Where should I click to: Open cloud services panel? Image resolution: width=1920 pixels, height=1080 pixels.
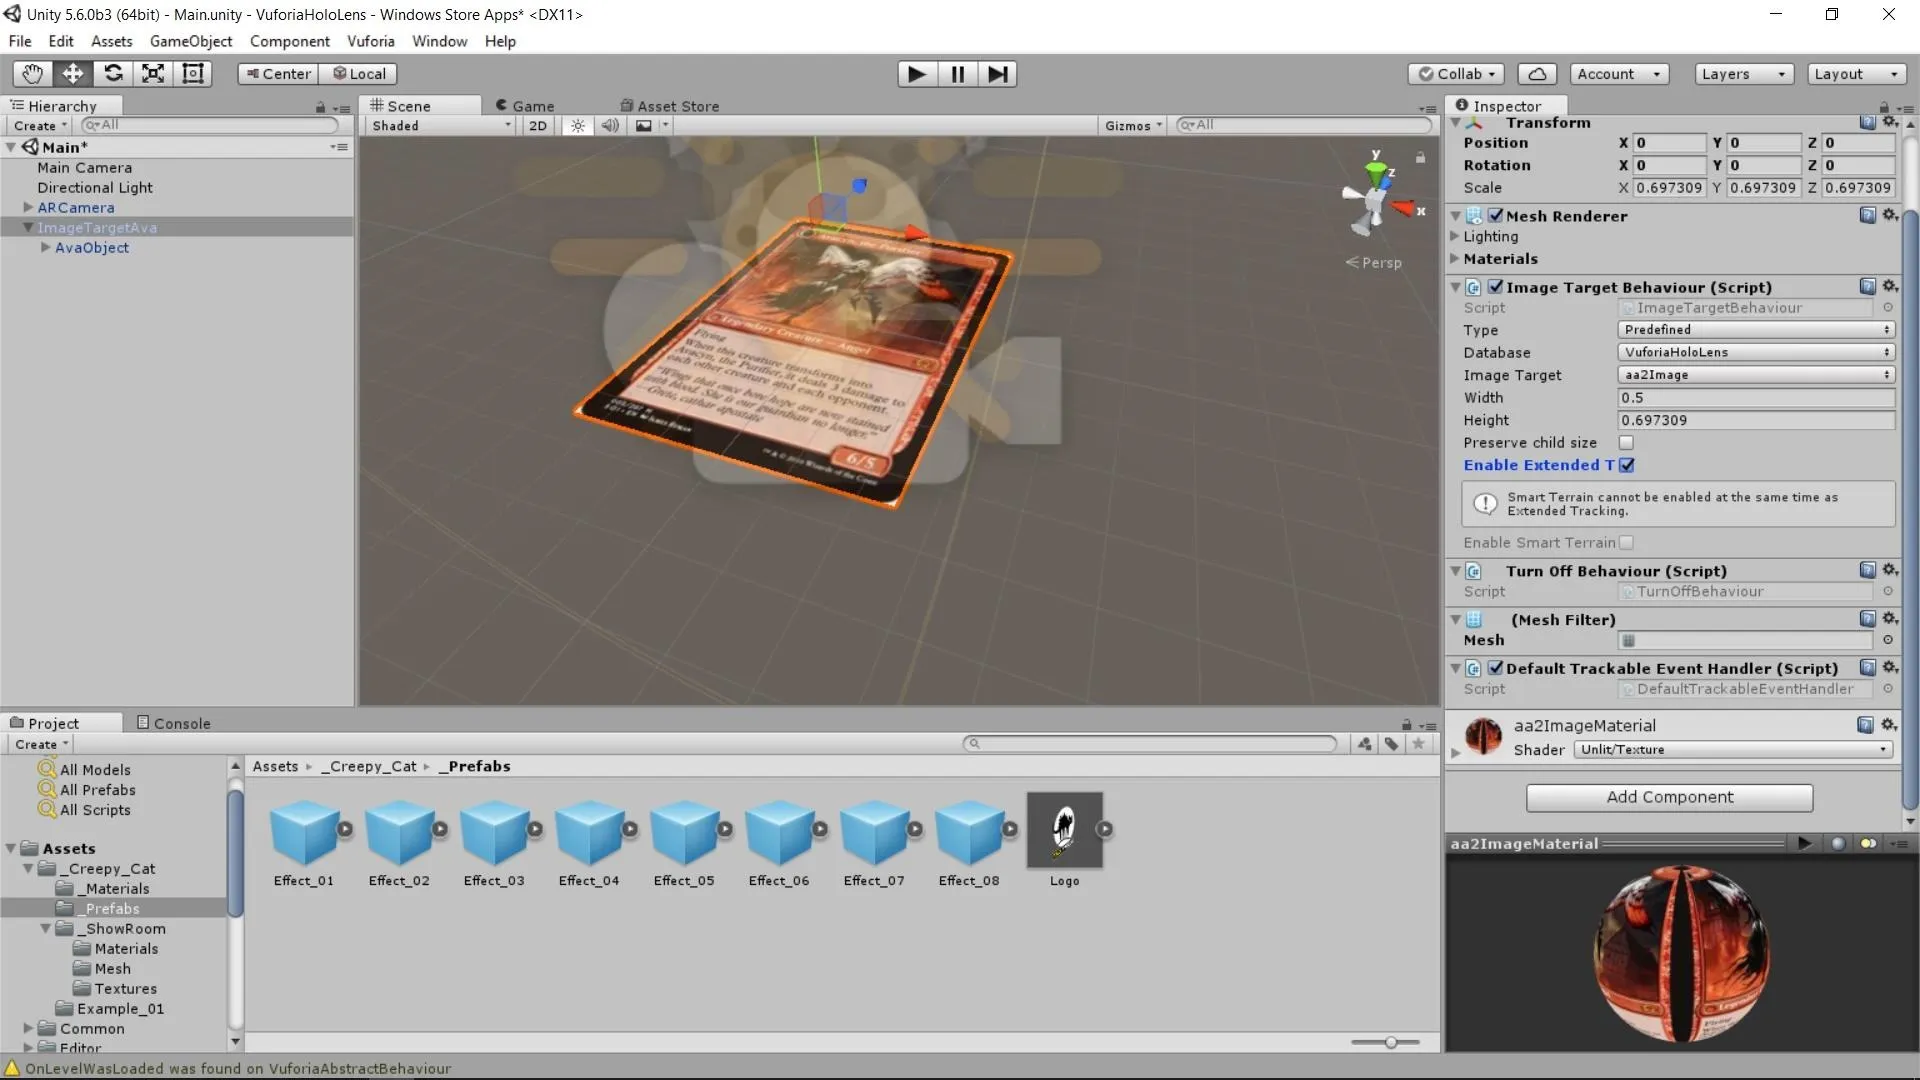click(1537, 74)
